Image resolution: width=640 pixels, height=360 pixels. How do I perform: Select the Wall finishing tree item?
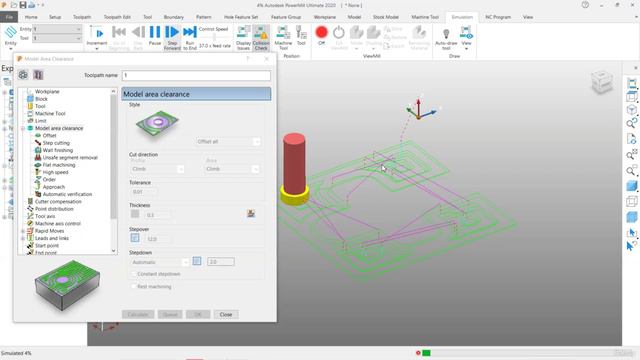(58, 150)
